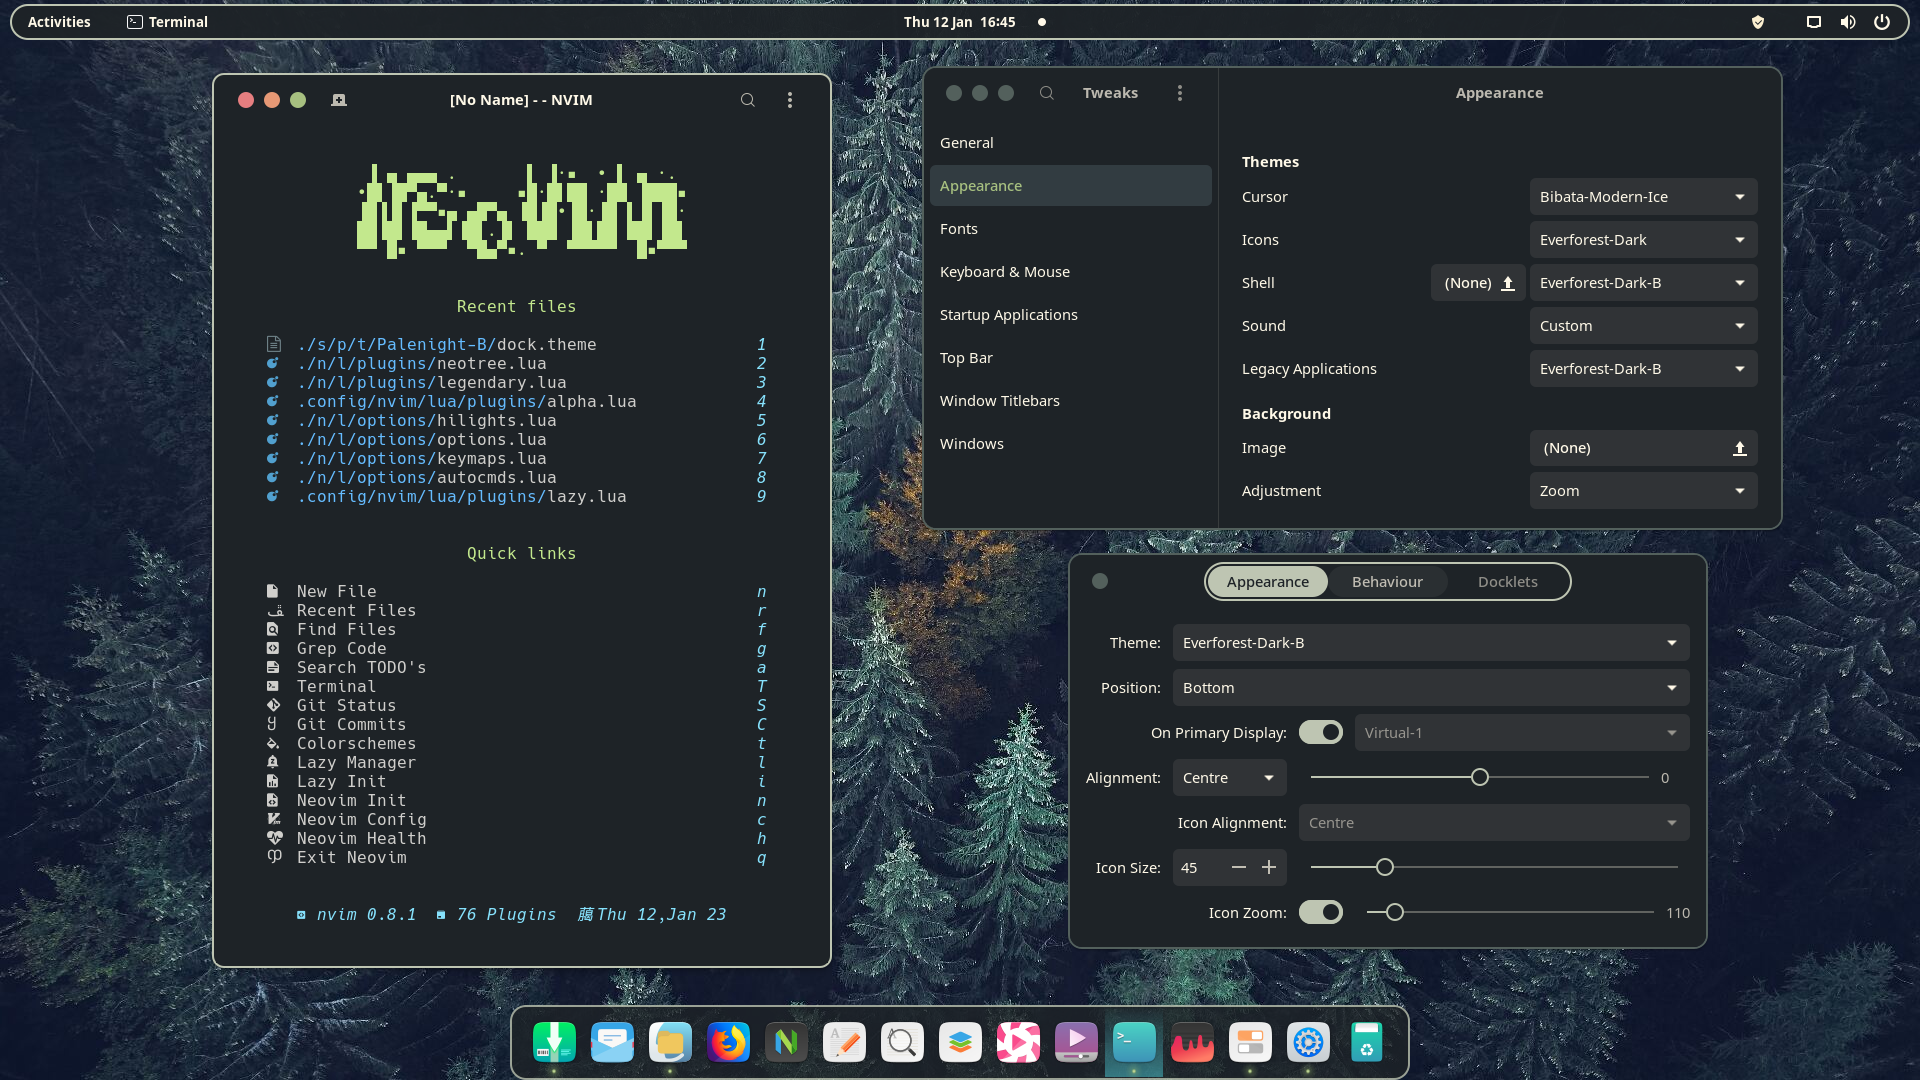The image size is (1920, 1080).
Task: Click the search icon in NVIM titlebar
Action: (747, 100)
